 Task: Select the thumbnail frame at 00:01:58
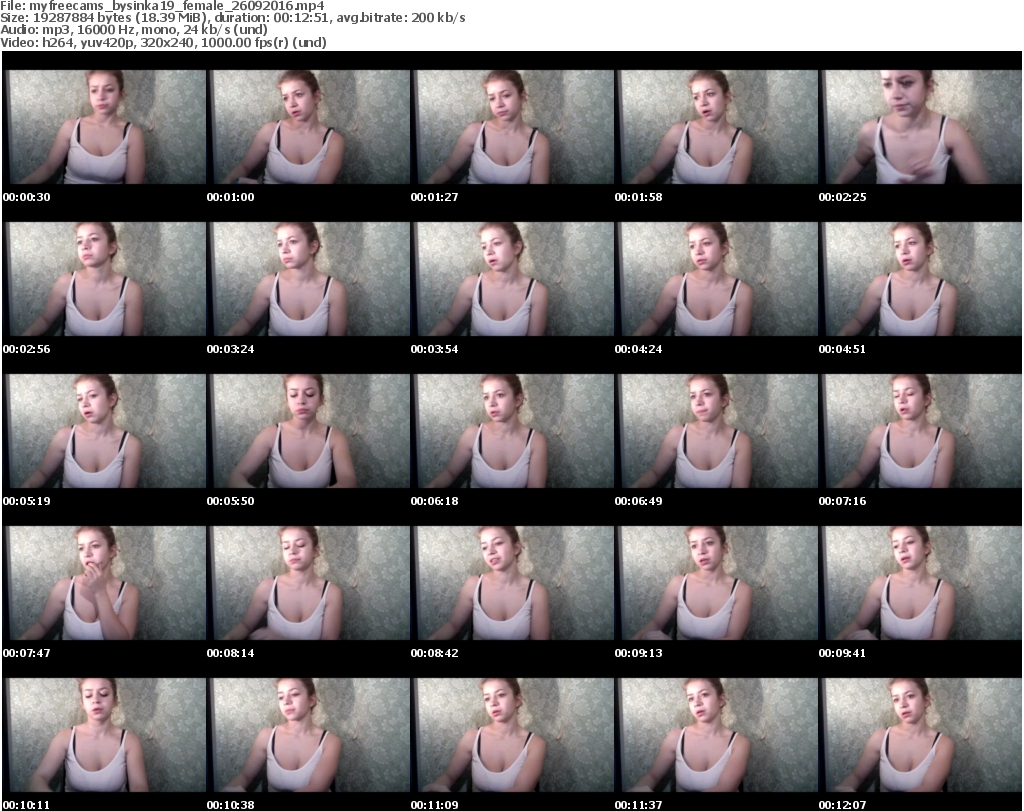[x=716, y=127]
